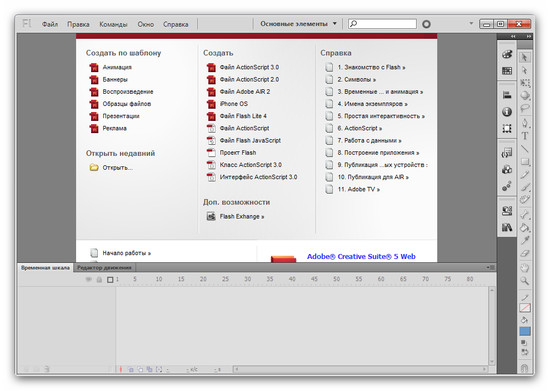The width and height of the screenshot is (550, 391).
Task: Click the blue fill color swatch
Action: pyautogui.click(x=525, y=331)
